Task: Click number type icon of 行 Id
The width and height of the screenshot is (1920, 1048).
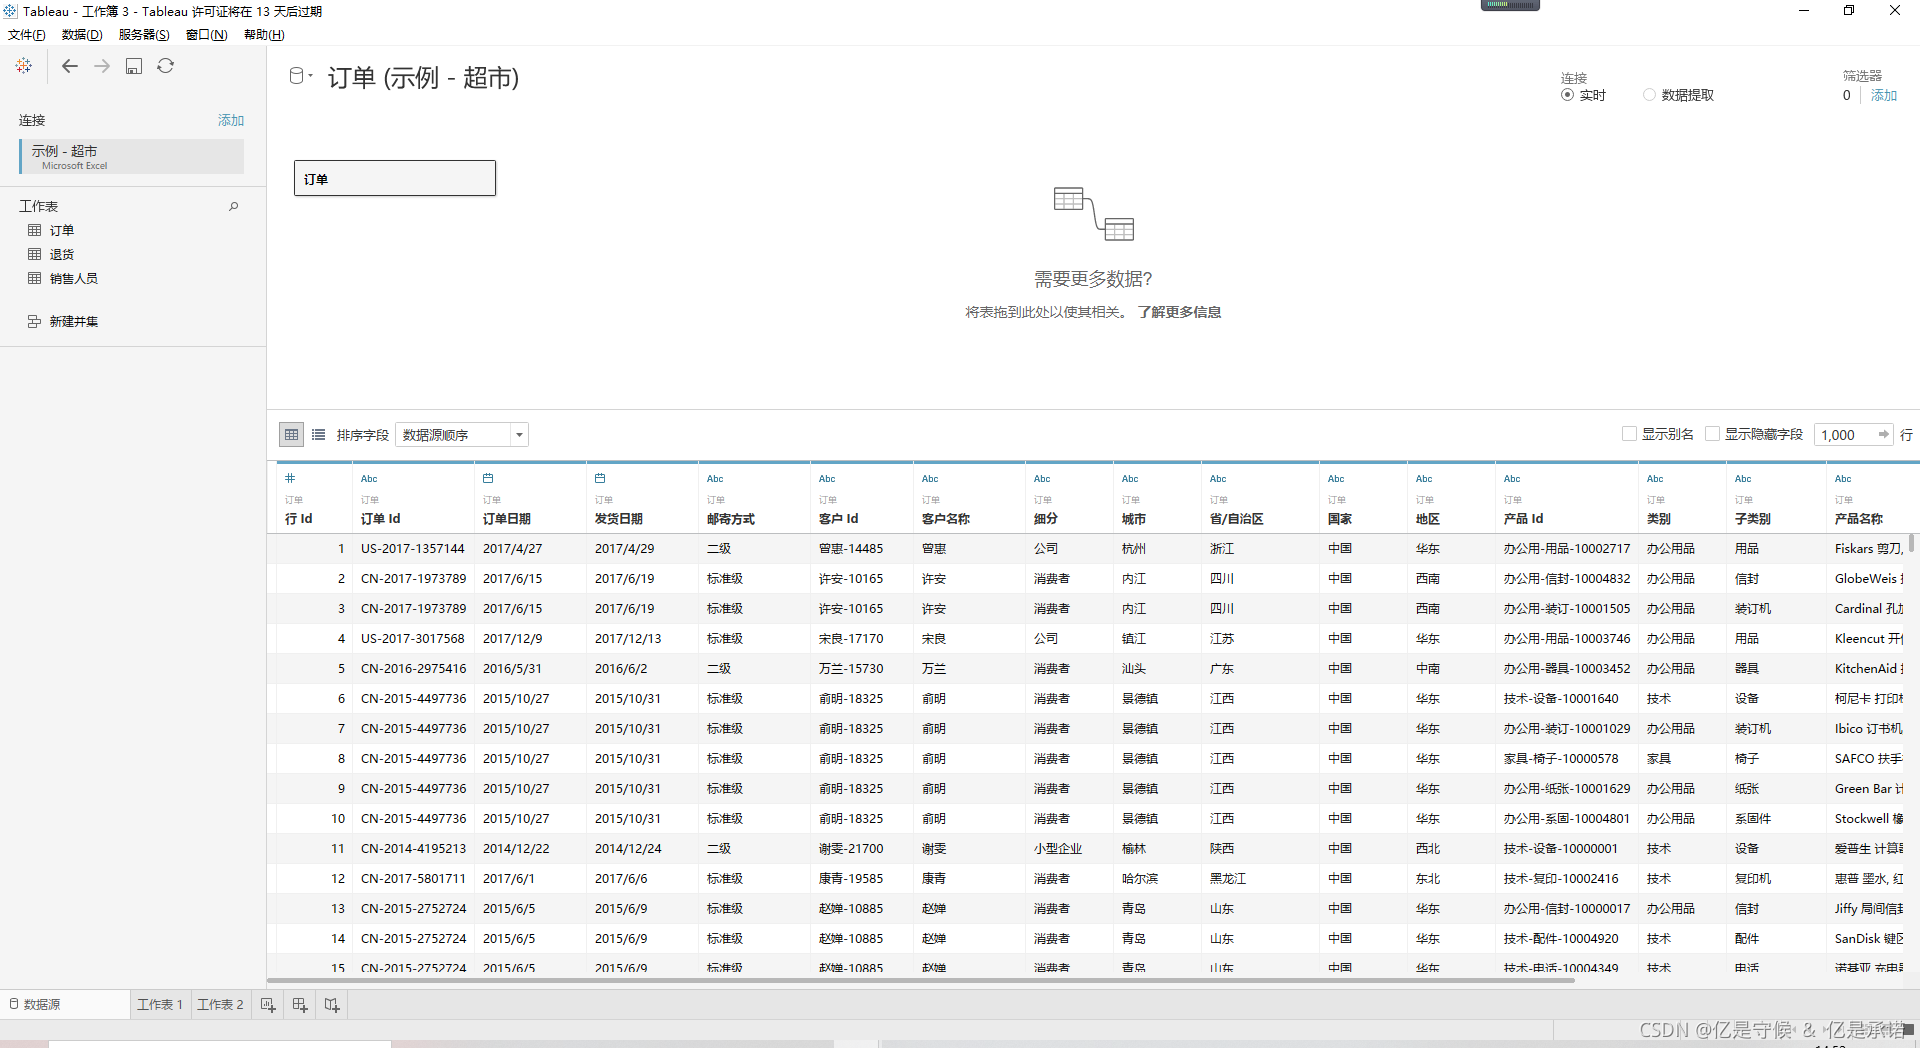Action: click(290, 478)
